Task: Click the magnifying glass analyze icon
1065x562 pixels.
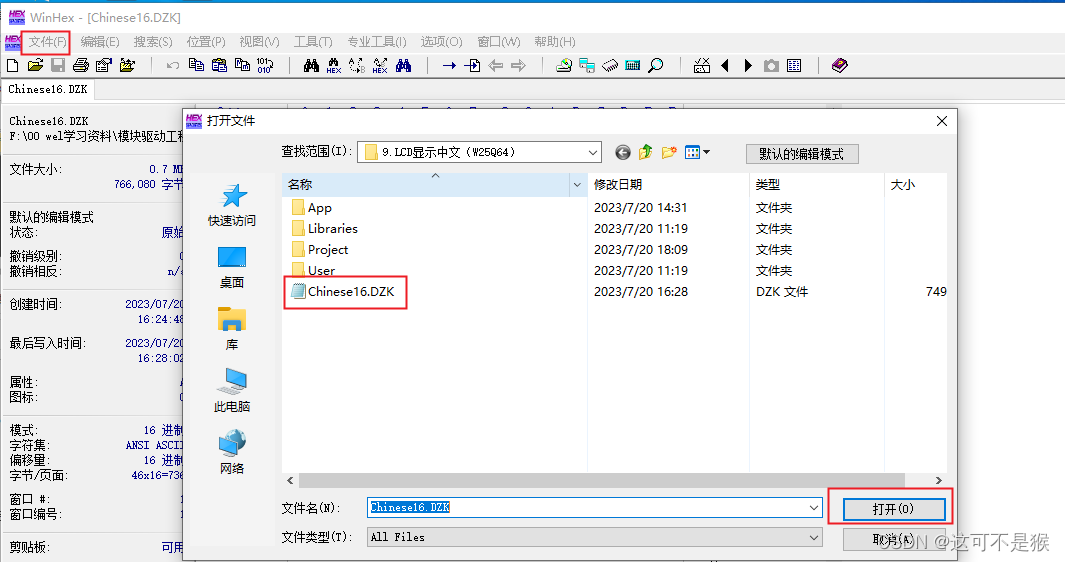Action: pyautogui.click(x=655, y=65)
